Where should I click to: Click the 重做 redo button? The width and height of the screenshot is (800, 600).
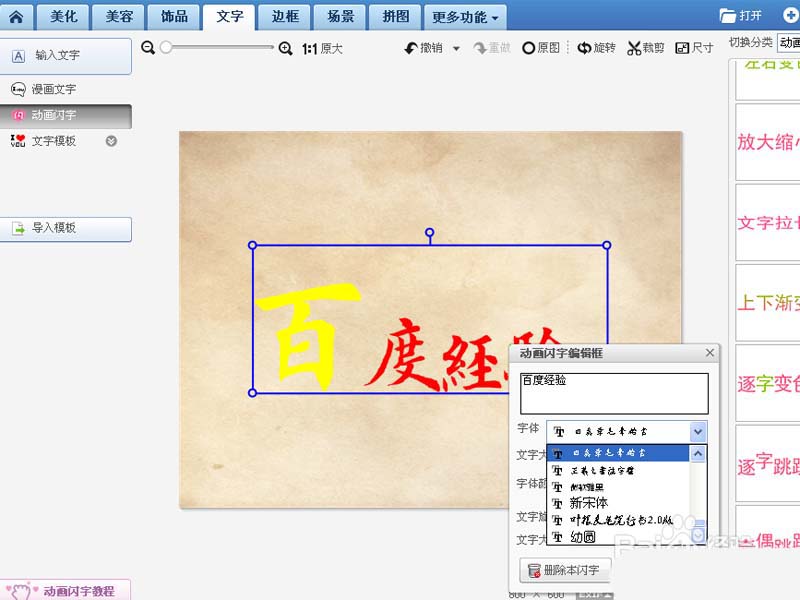[492, 48]
